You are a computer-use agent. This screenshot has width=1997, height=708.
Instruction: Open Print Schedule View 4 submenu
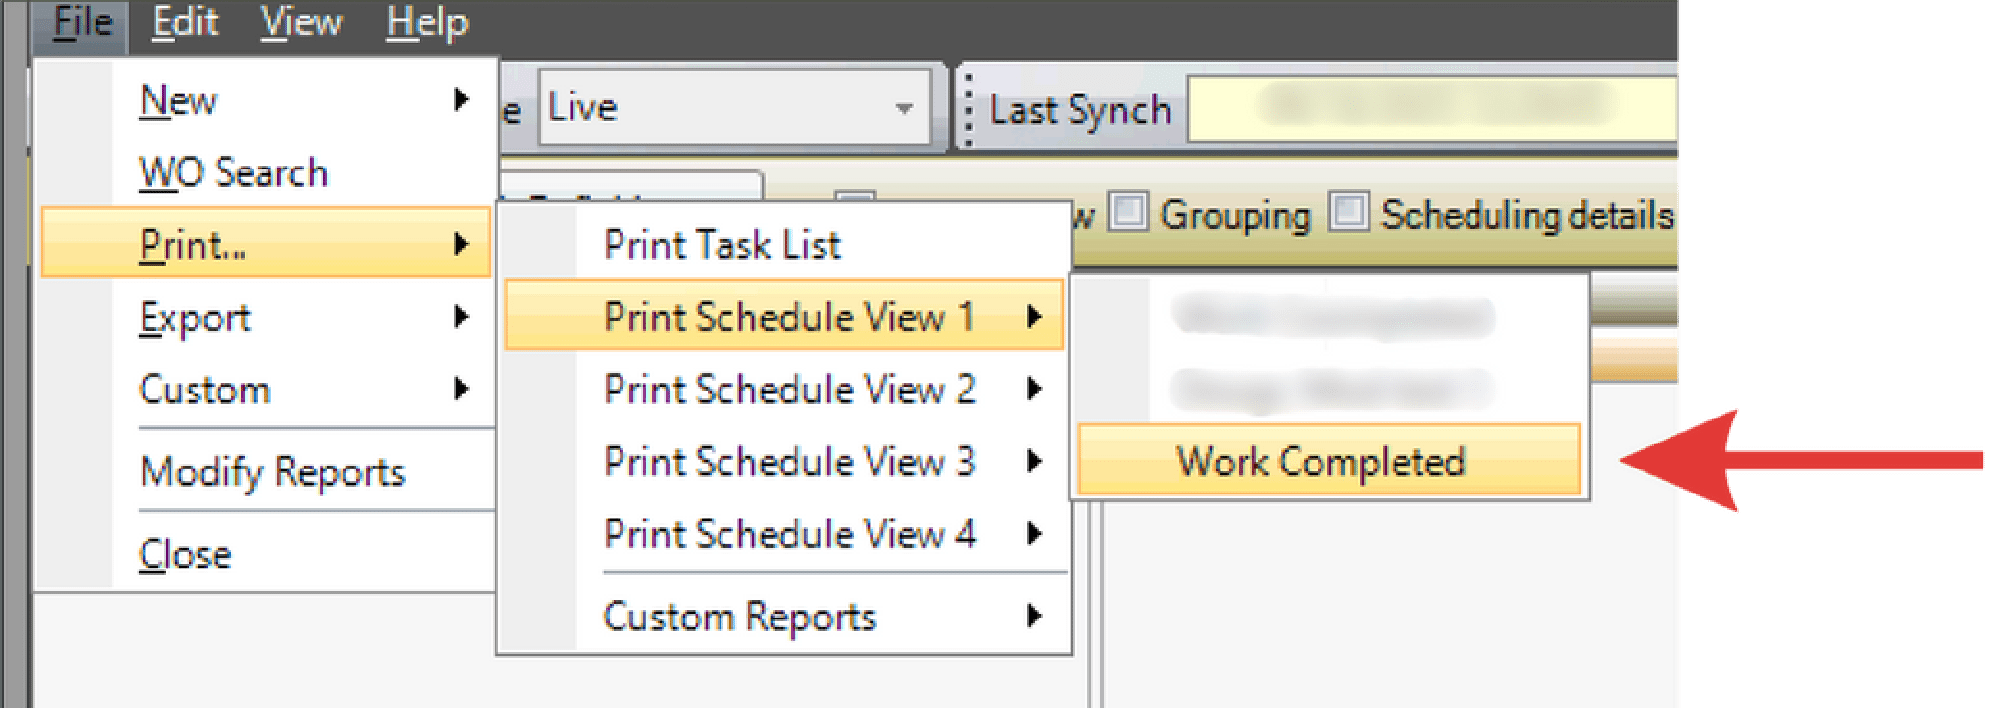(789, 534)
